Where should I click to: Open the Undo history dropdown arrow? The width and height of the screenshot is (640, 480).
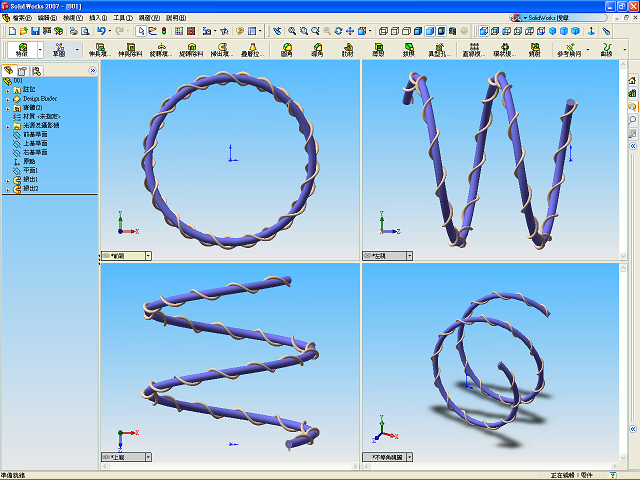pyautogui.click(x=109, y=31)
